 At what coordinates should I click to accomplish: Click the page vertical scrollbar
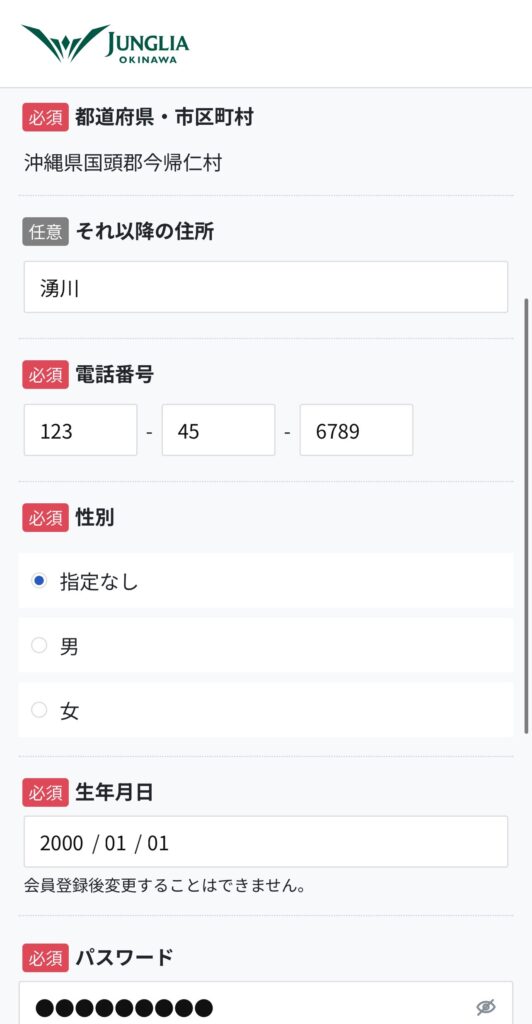(x=527, y=516)
